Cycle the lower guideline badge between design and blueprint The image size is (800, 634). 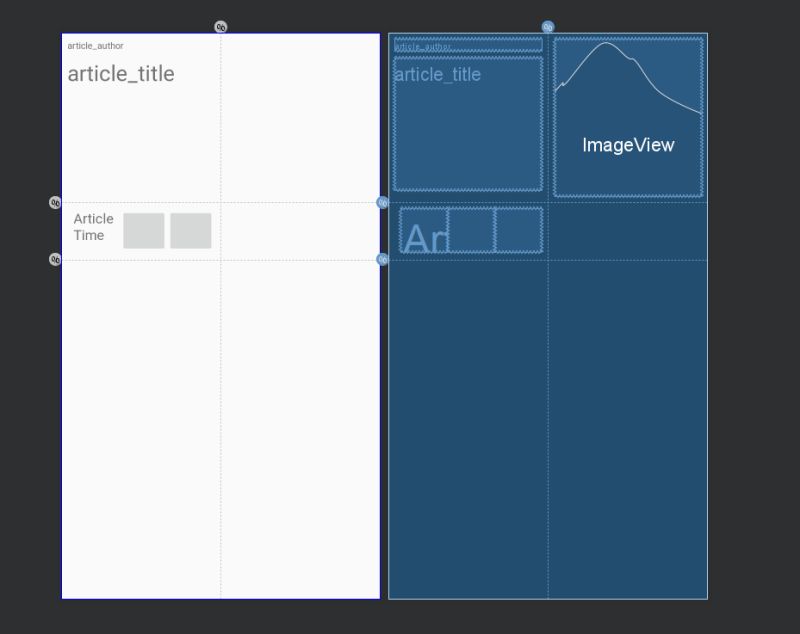coord(381,260)
